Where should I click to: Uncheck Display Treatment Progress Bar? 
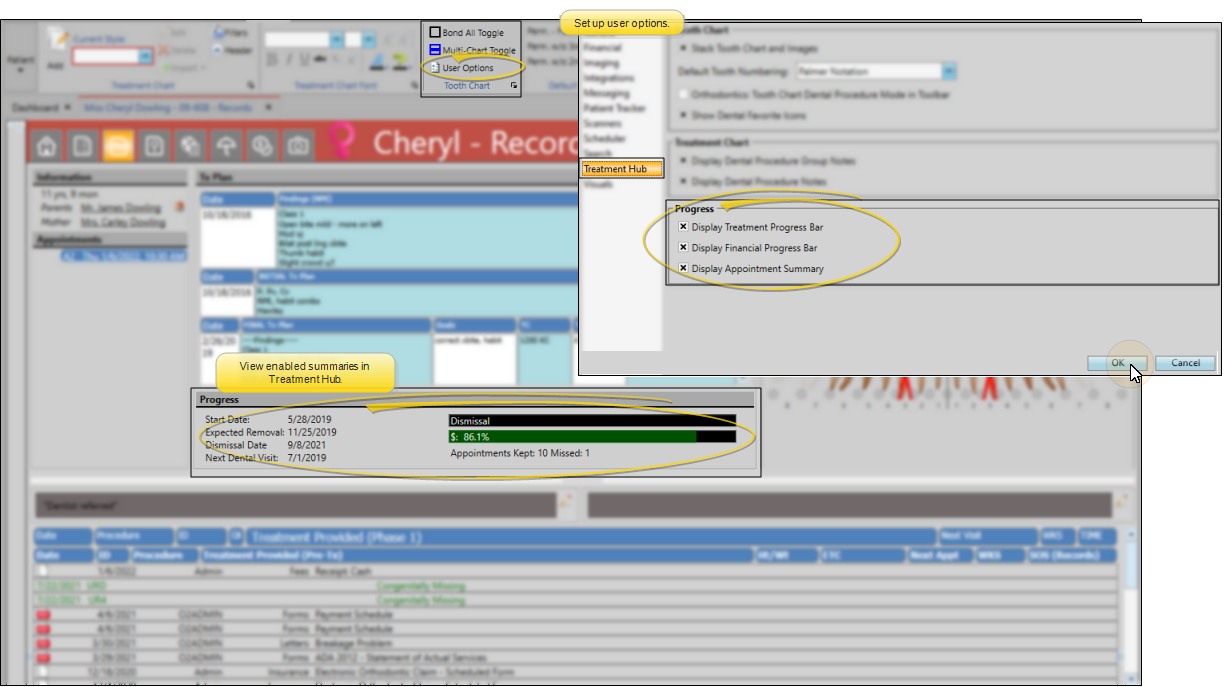(x=684, y=227)
